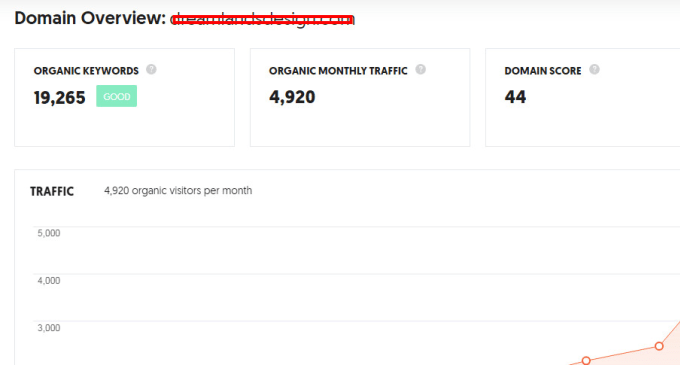The height and width of the screenshot is (365, 680).
Task: Open the Organic Monthly Traffic help icon
Action: [420, 69]
